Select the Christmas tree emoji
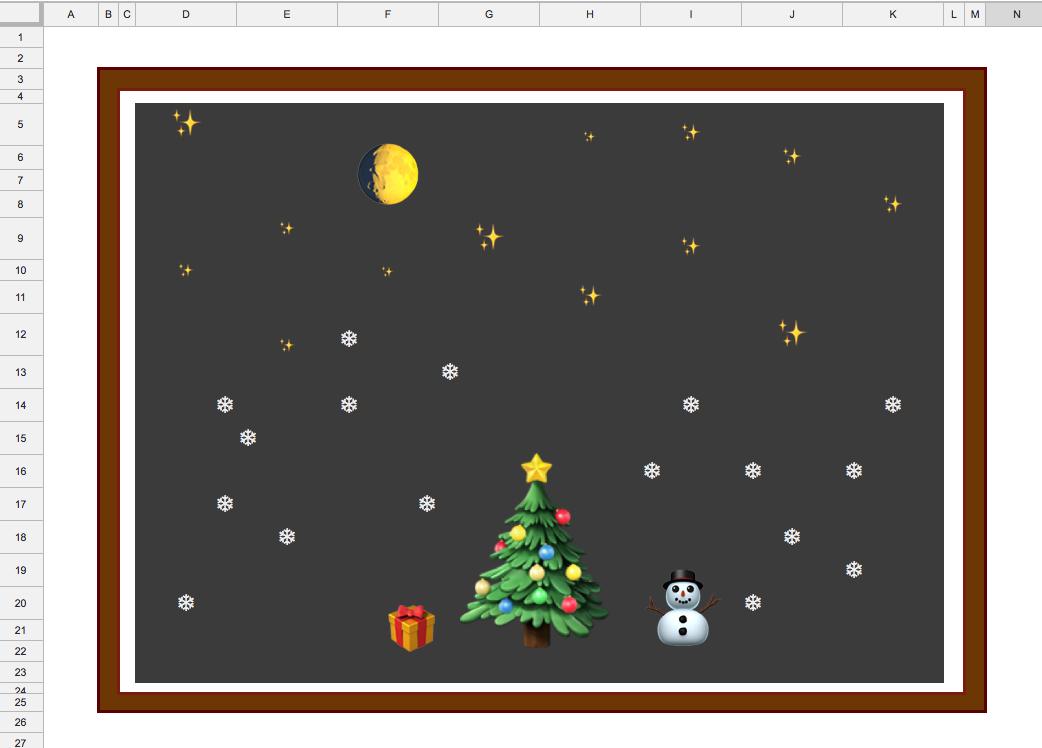 click(534, 551)
